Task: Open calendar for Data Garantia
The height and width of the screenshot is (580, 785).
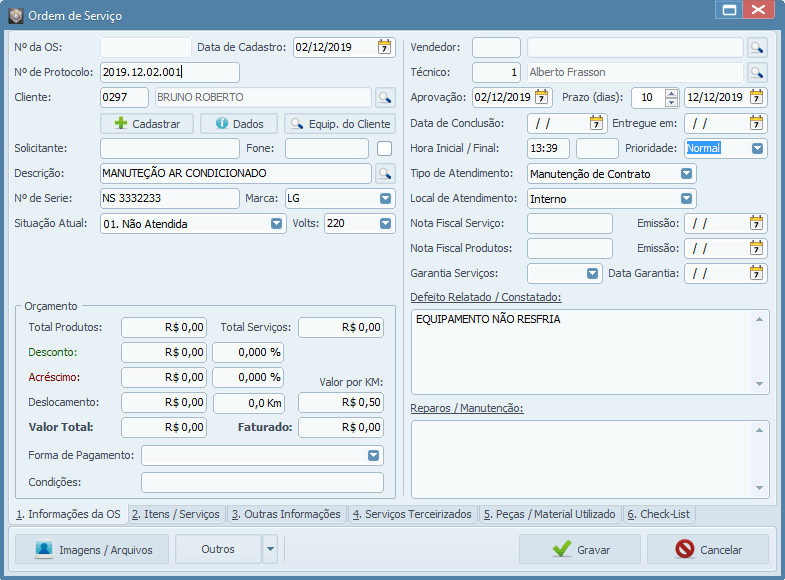Action: coord(756,273)
